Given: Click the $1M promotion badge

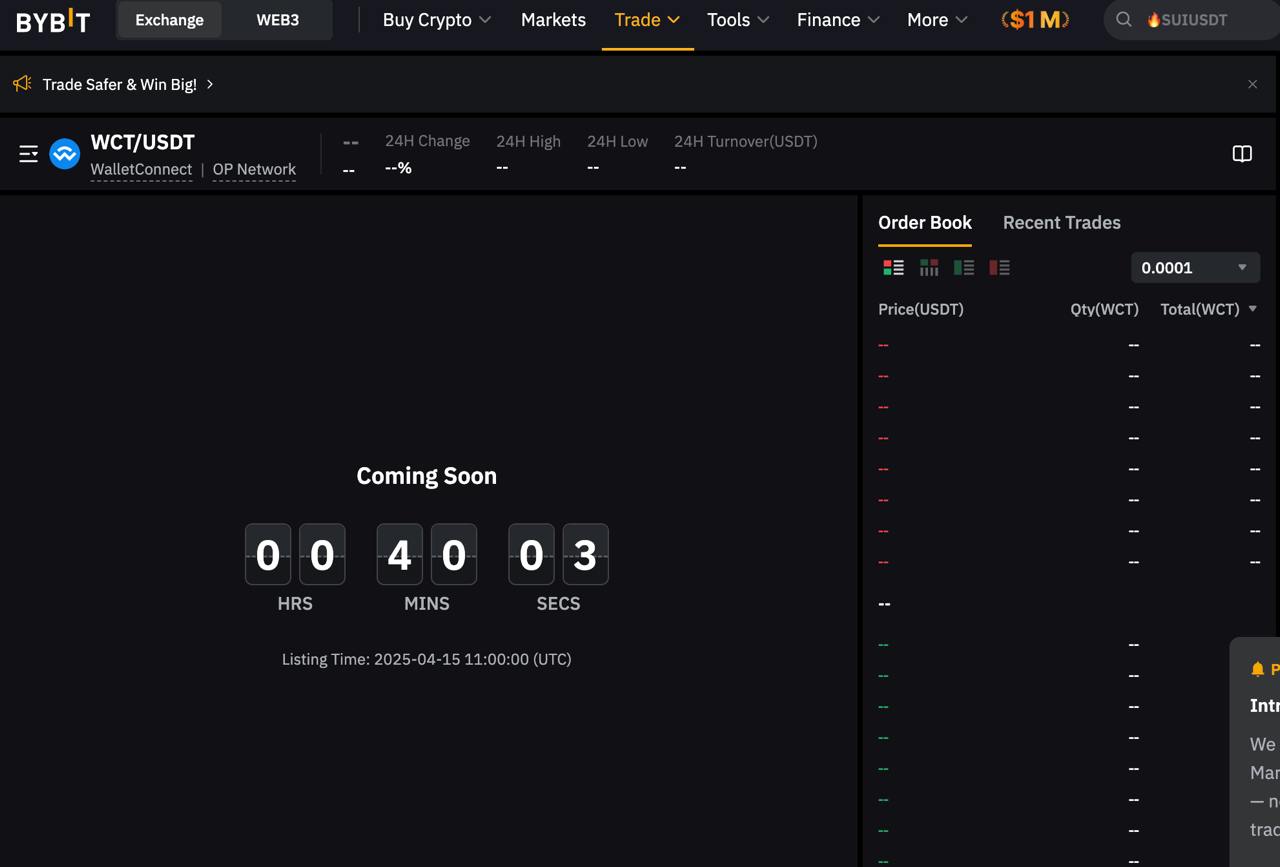Looking at the screenshot, I should [1035, 20].
